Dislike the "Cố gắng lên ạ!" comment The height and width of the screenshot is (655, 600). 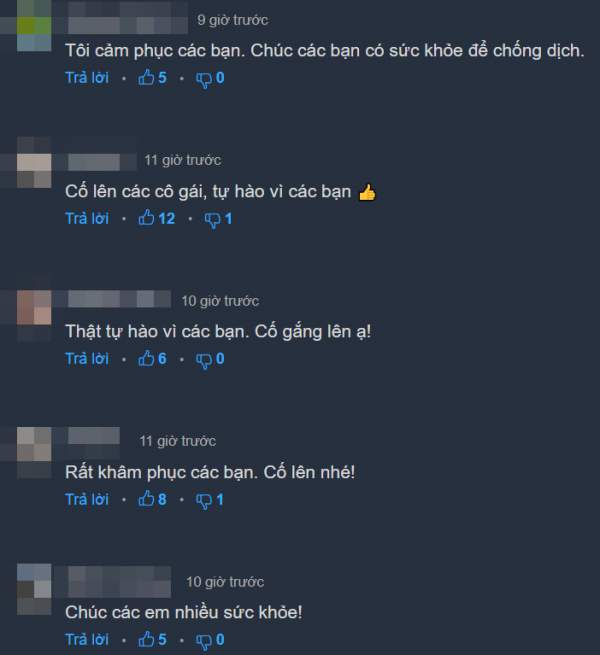[210, 359]
